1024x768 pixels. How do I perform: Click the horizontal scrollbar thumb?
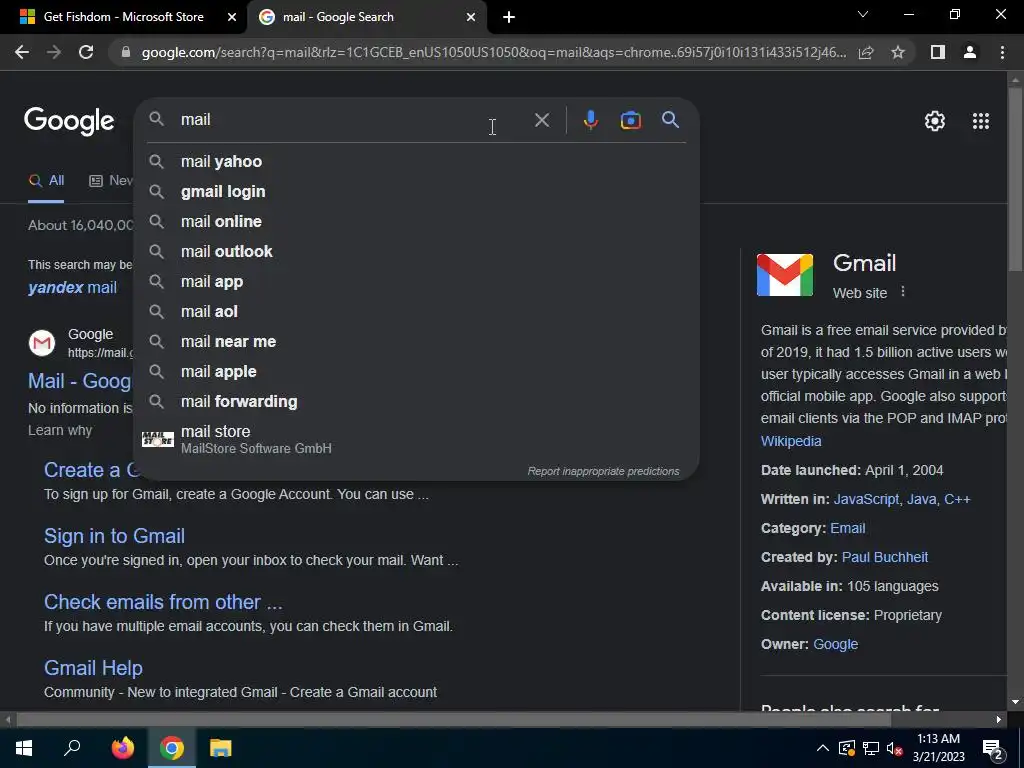pos(454,720)
